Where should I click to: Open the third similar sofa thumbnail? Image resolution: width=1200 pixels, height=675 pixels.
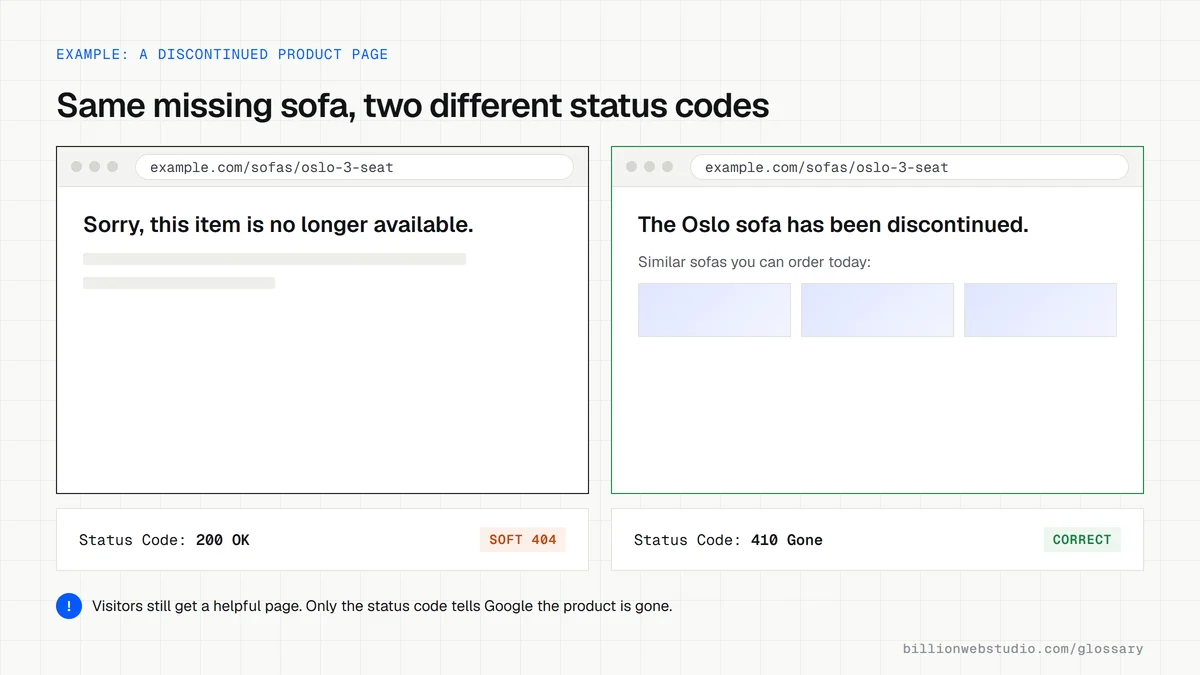pos(1040,310)
